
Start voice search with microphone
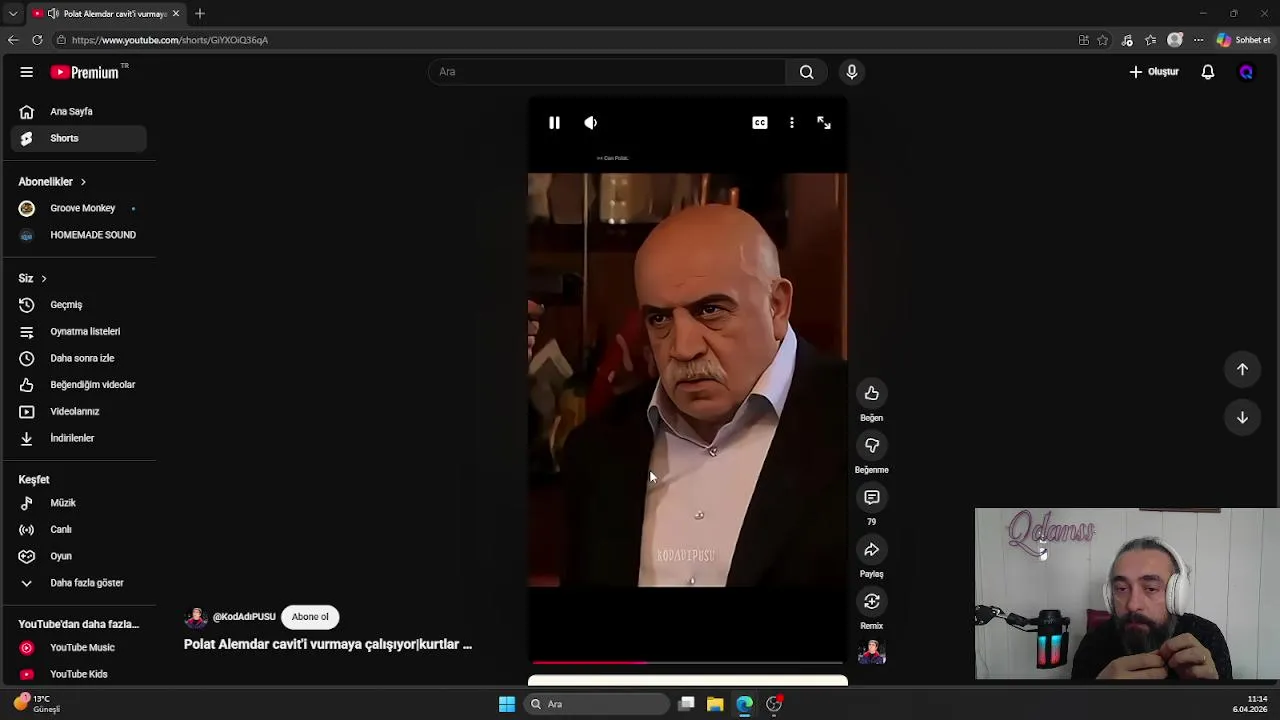click(x=852, y=72)
